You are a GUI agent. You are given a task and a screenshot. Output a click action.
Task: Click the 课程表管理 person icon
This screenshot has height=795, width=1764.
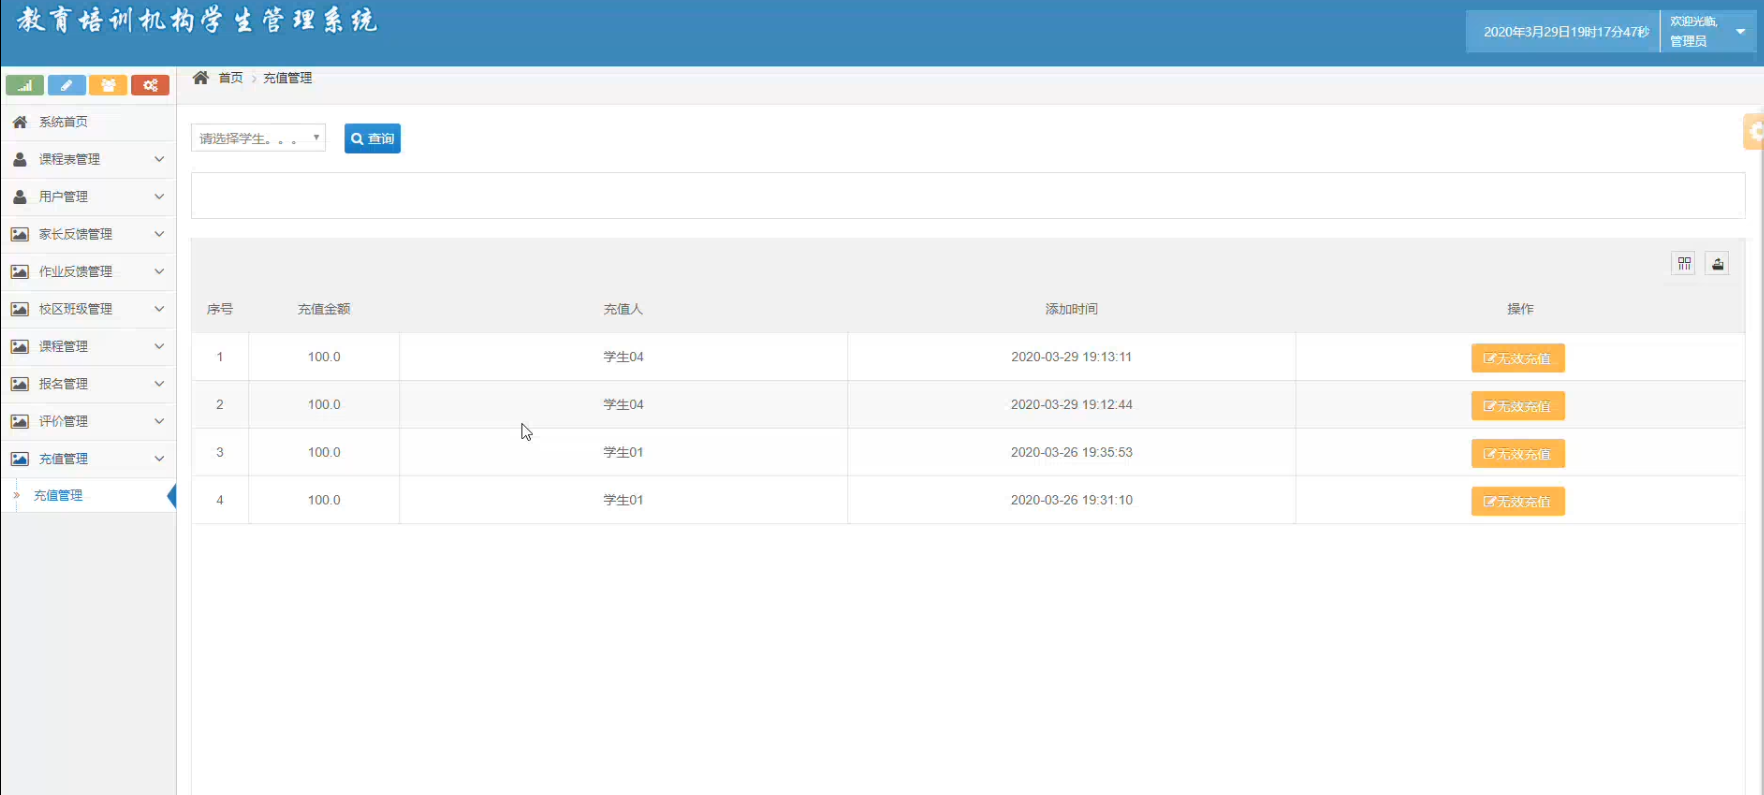click(x=19, y=159)
